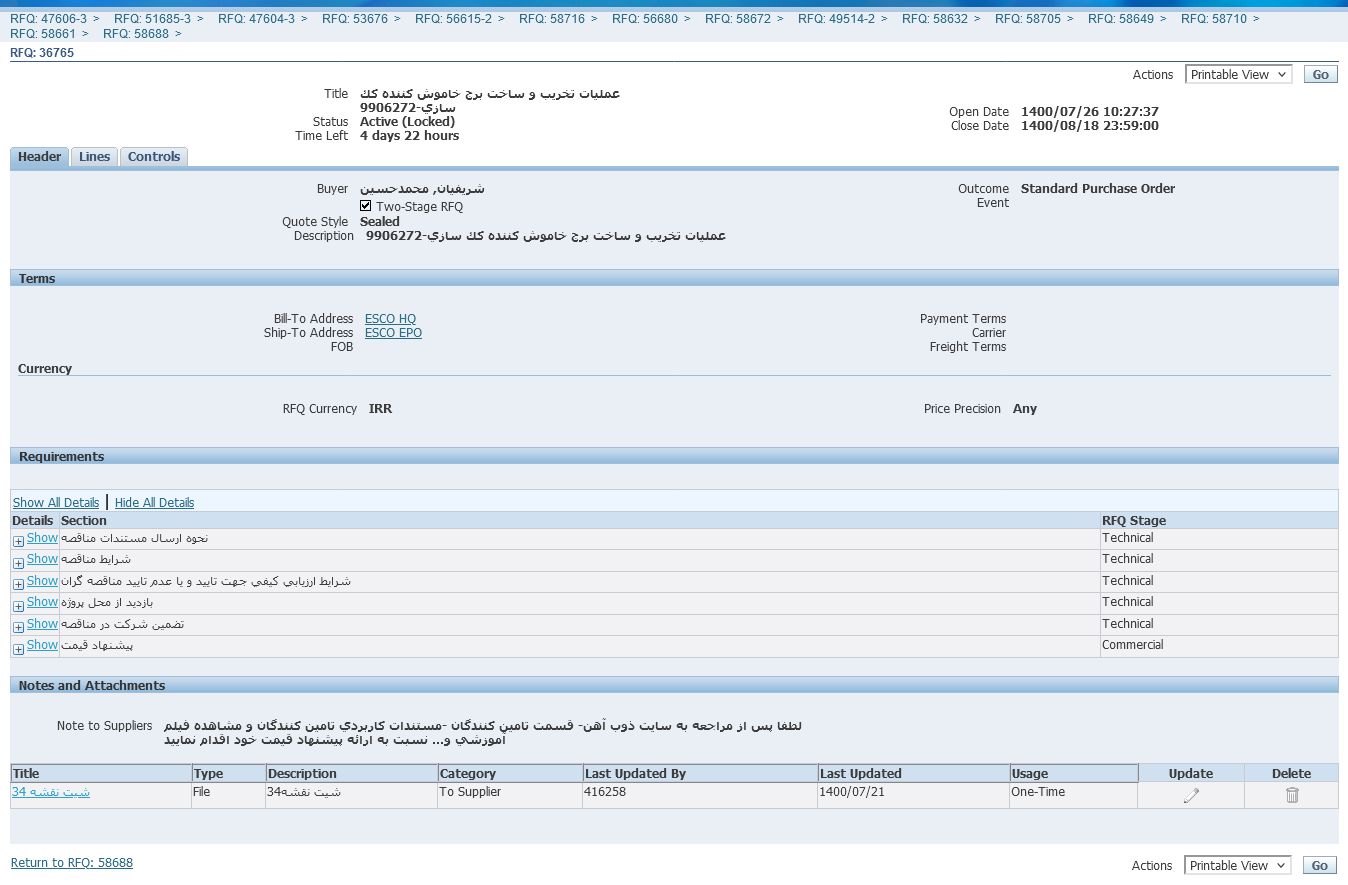Screen dimensions: 1348x885
Task: Click Show All Details link
Action: tap(56, 503)
